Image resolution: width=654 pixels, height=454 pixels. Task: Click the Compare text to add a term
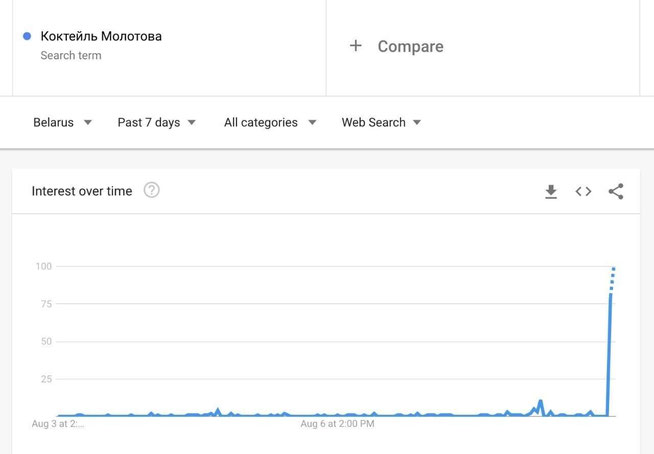[410, 46]
